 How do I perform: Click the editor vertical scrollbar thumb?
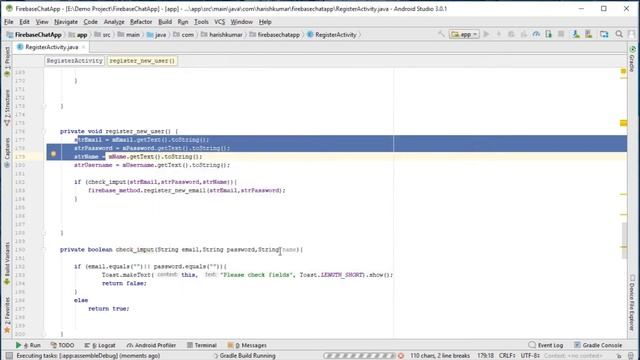[624, 241]
